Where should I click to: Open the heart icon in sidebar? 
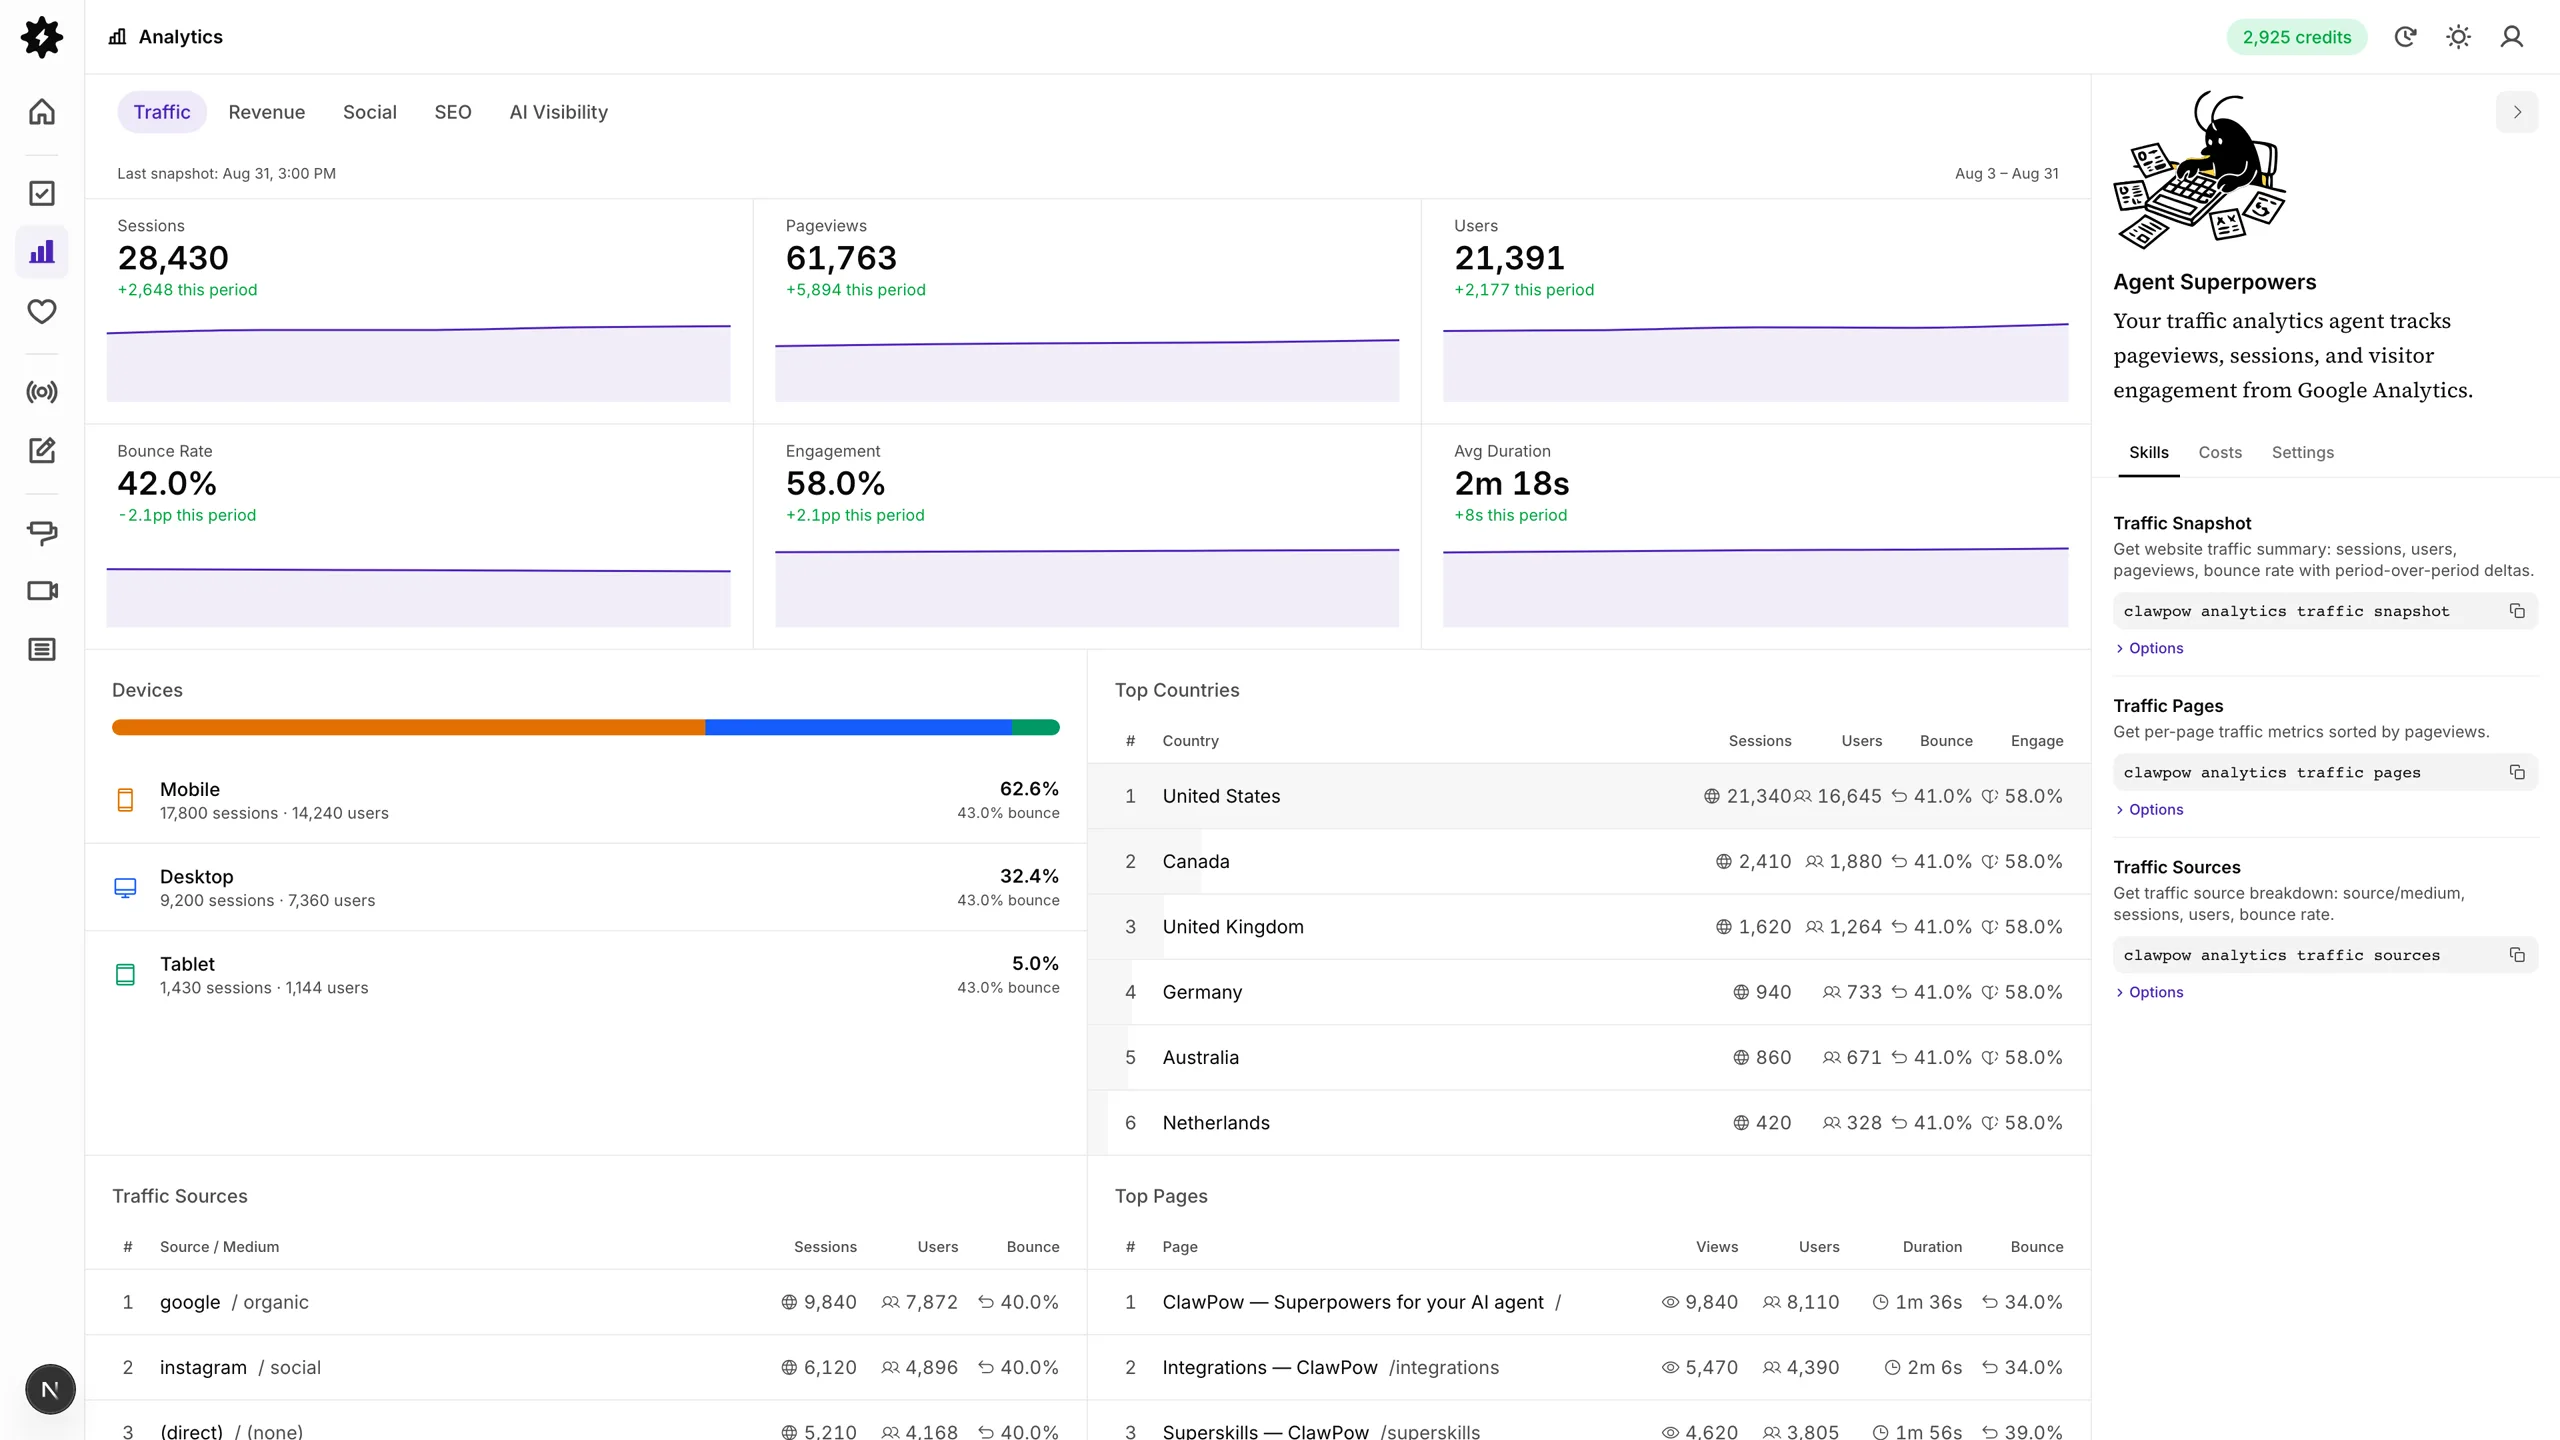pyautogui.click(x=42, y=311)
